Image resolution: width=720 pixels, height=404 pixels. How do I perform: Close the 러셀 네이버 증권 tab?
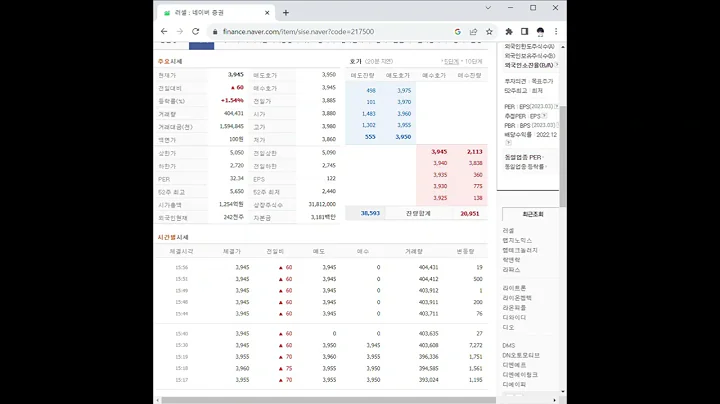pyautogui.click(x=267, y=13)
